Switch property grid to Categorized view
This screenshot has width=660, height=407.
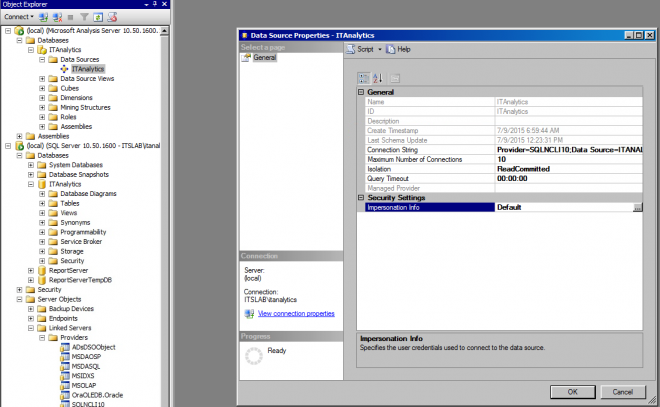364,78
